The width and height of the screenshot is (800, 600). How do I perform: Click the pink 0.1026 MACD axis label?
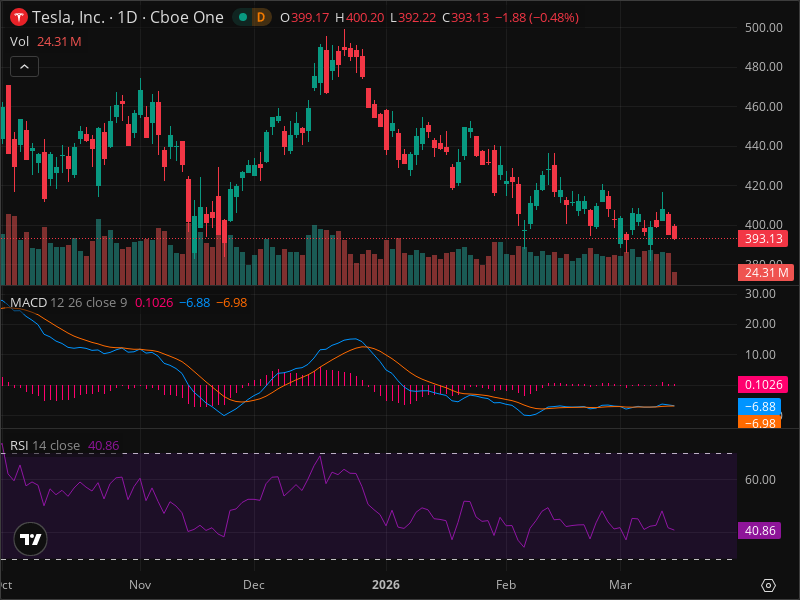click(x=763, y=384)
